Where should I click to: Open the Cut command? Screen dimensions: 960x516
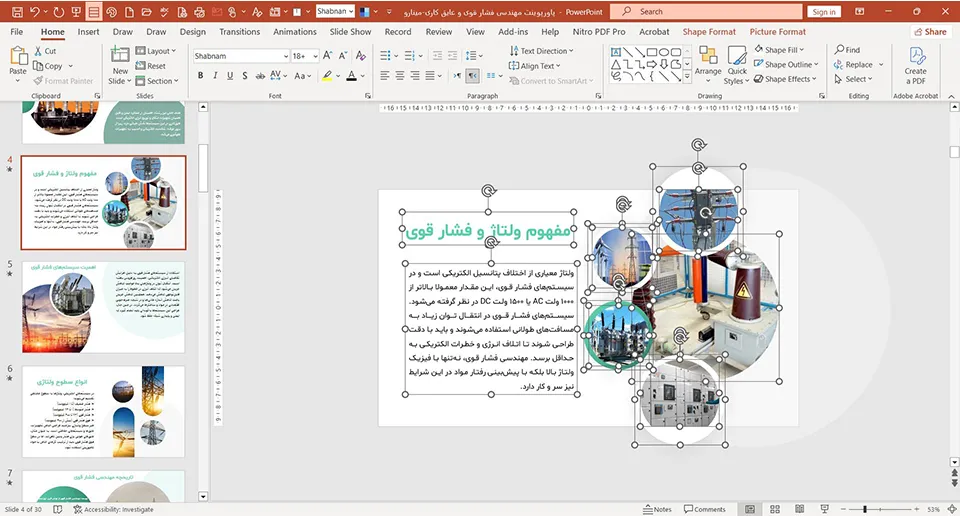point(45,51)
